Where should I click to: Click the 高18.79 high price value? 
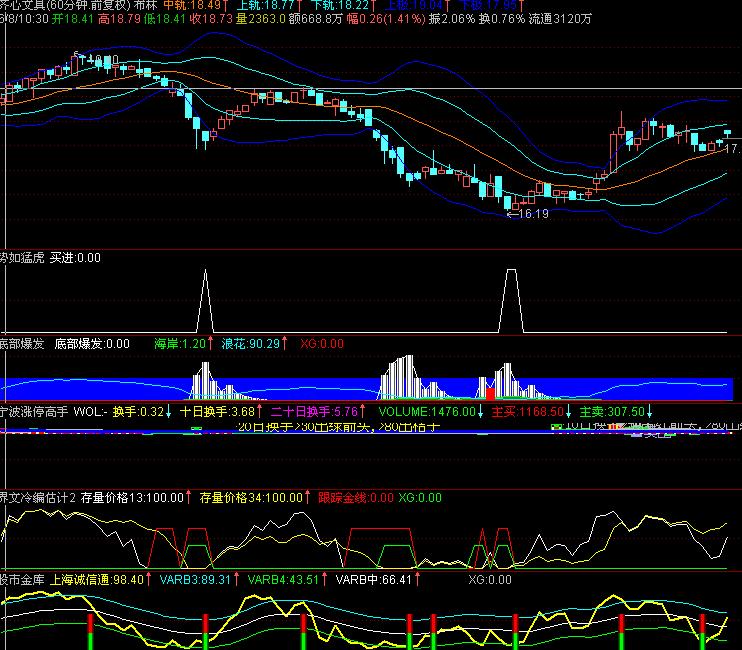click(x=119, y=19)
